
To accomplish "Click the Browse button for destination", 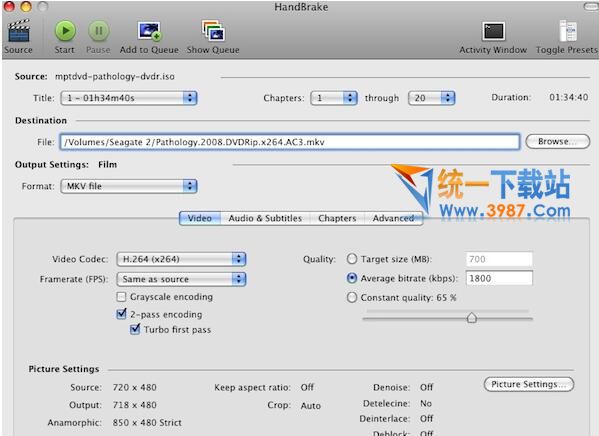I will [558, 141].
